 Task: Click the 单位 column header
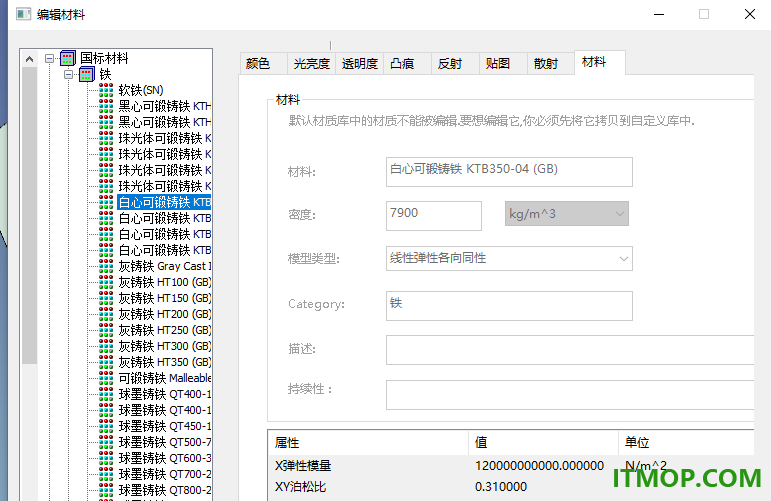tap(686, 442)
